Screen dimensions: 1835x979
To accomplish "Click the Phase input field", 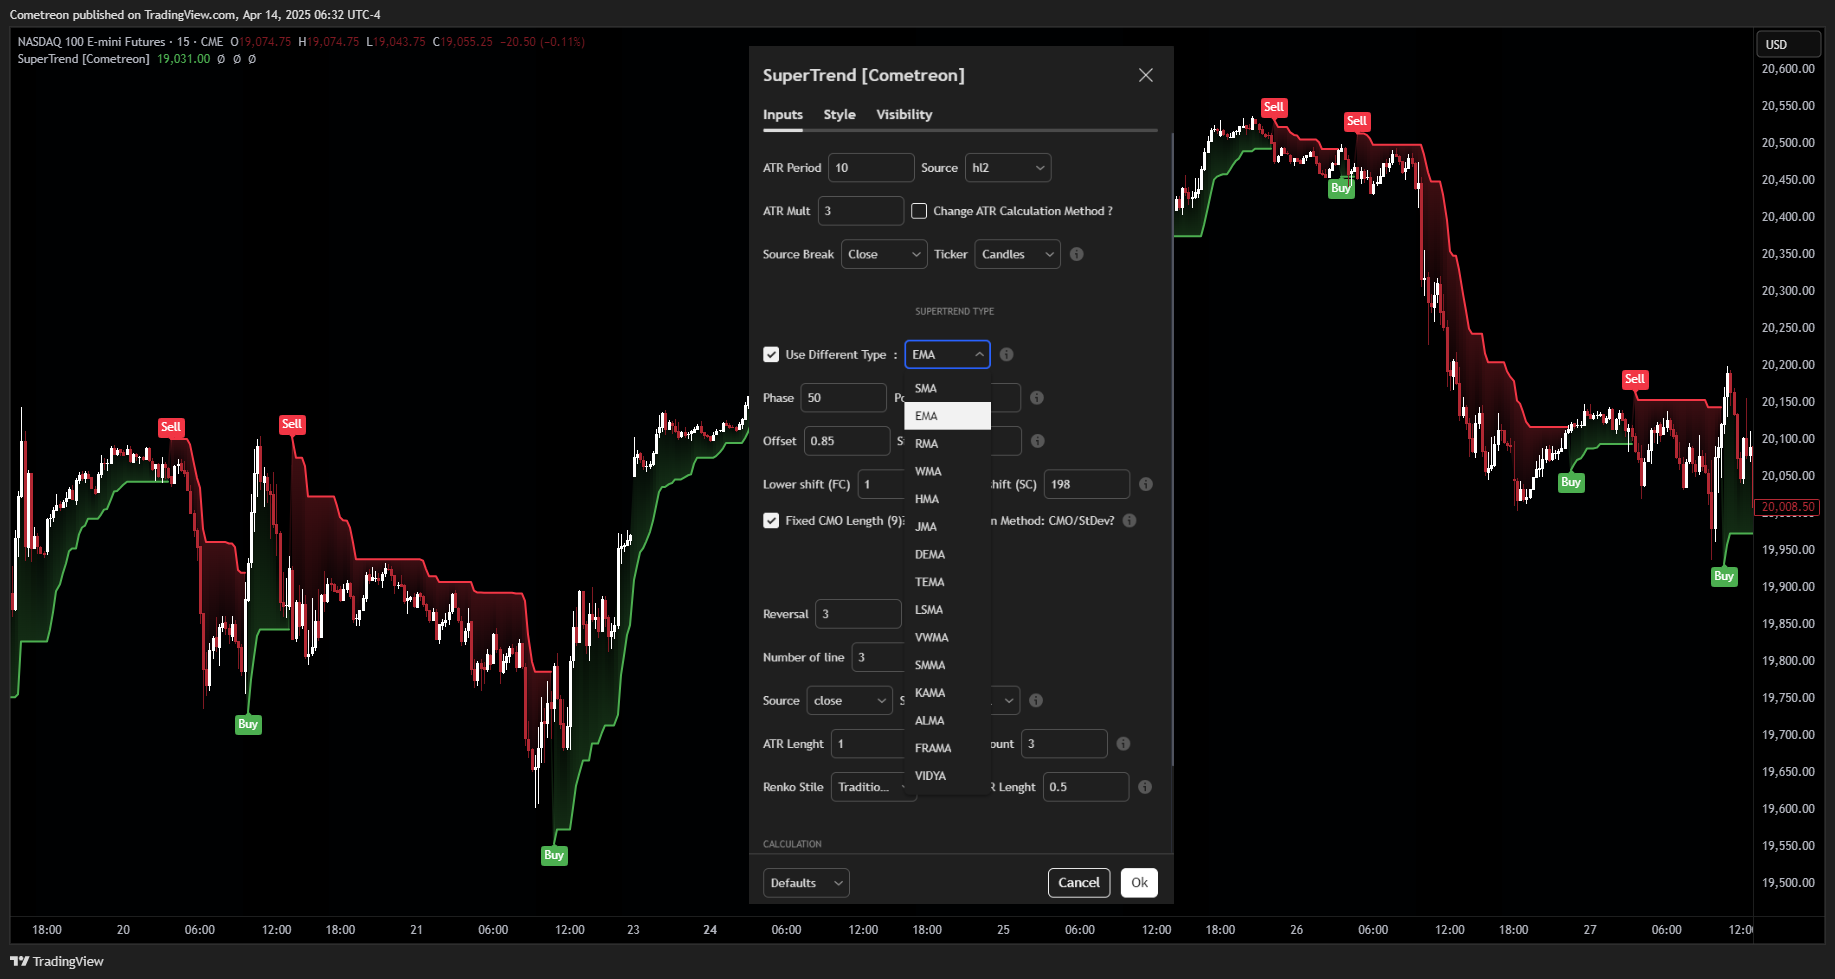I will pyautogui.click(x=843, y=398).
